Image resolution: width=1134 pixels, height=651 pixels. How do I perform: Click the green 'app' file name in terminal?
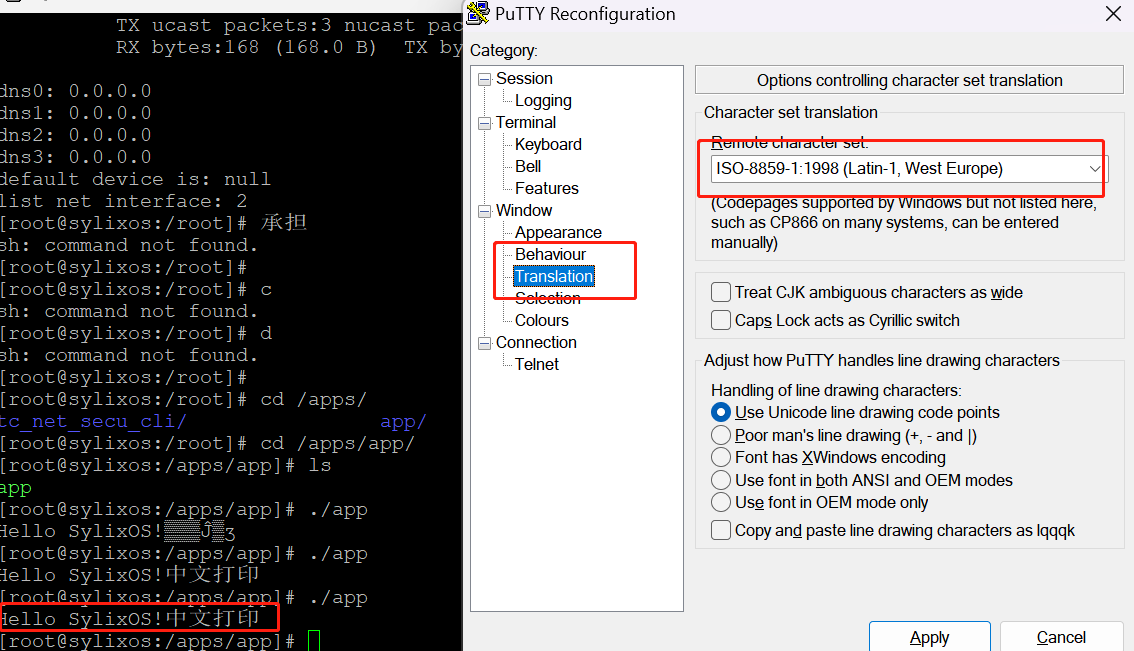[x=16, y=488]
